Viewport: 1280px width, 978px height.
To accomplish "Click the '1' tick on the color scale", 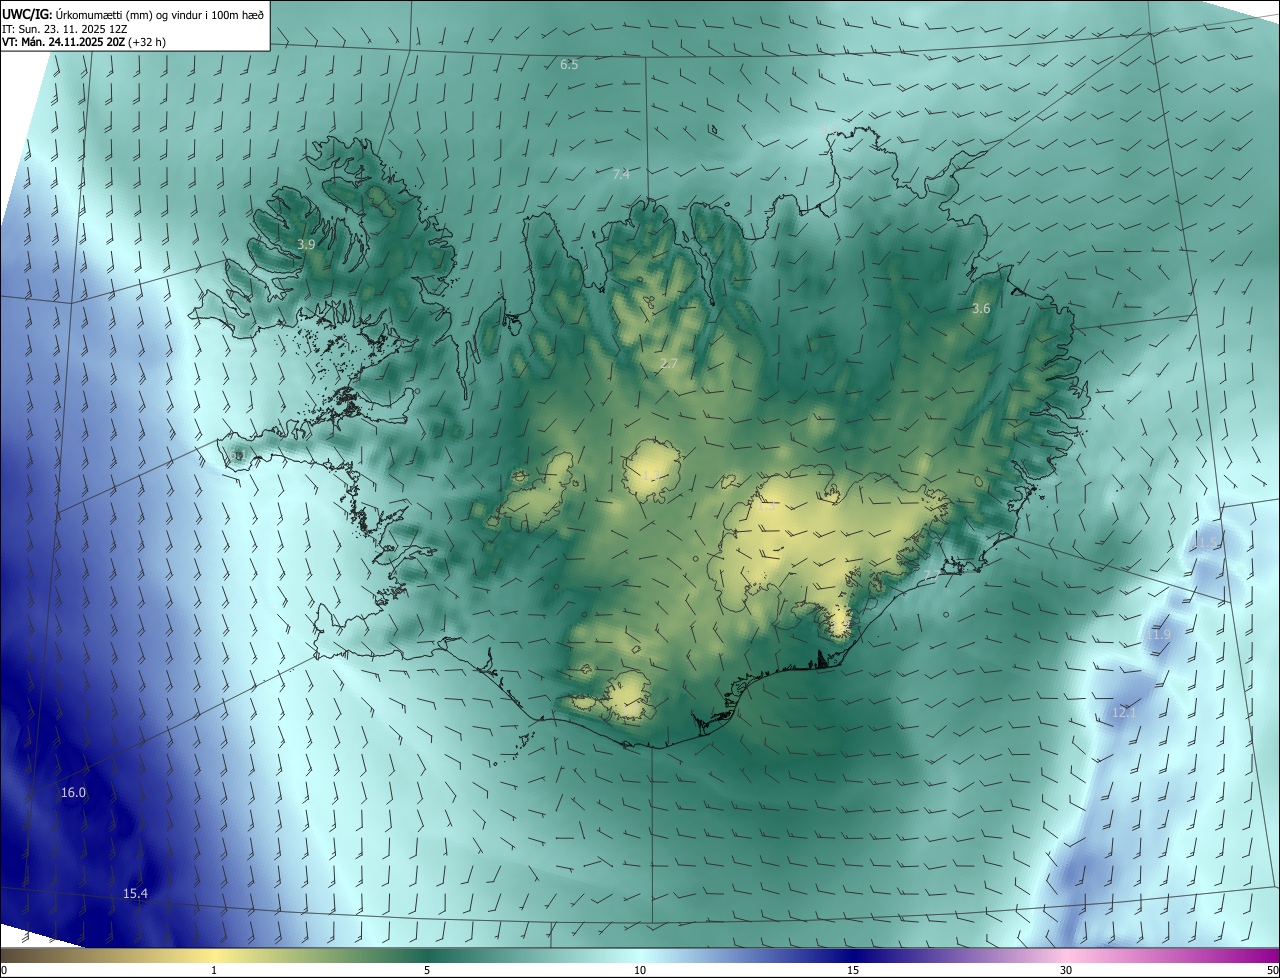I will click(x=214, y=970).
